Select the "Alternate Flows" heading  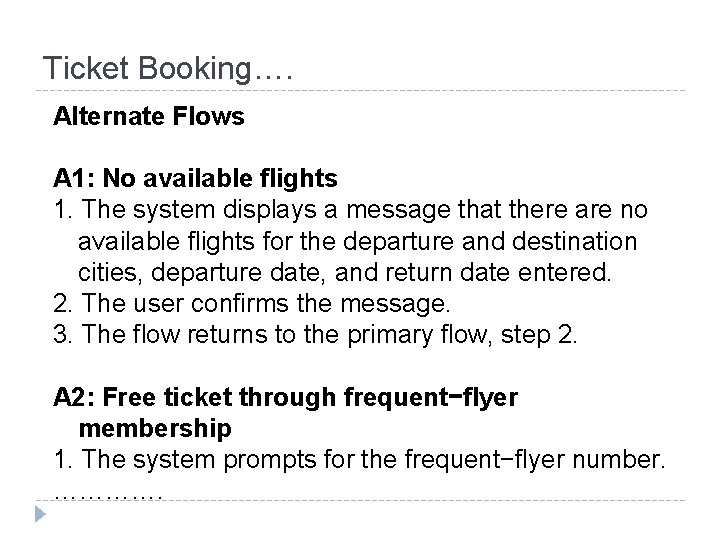(149, 117)
